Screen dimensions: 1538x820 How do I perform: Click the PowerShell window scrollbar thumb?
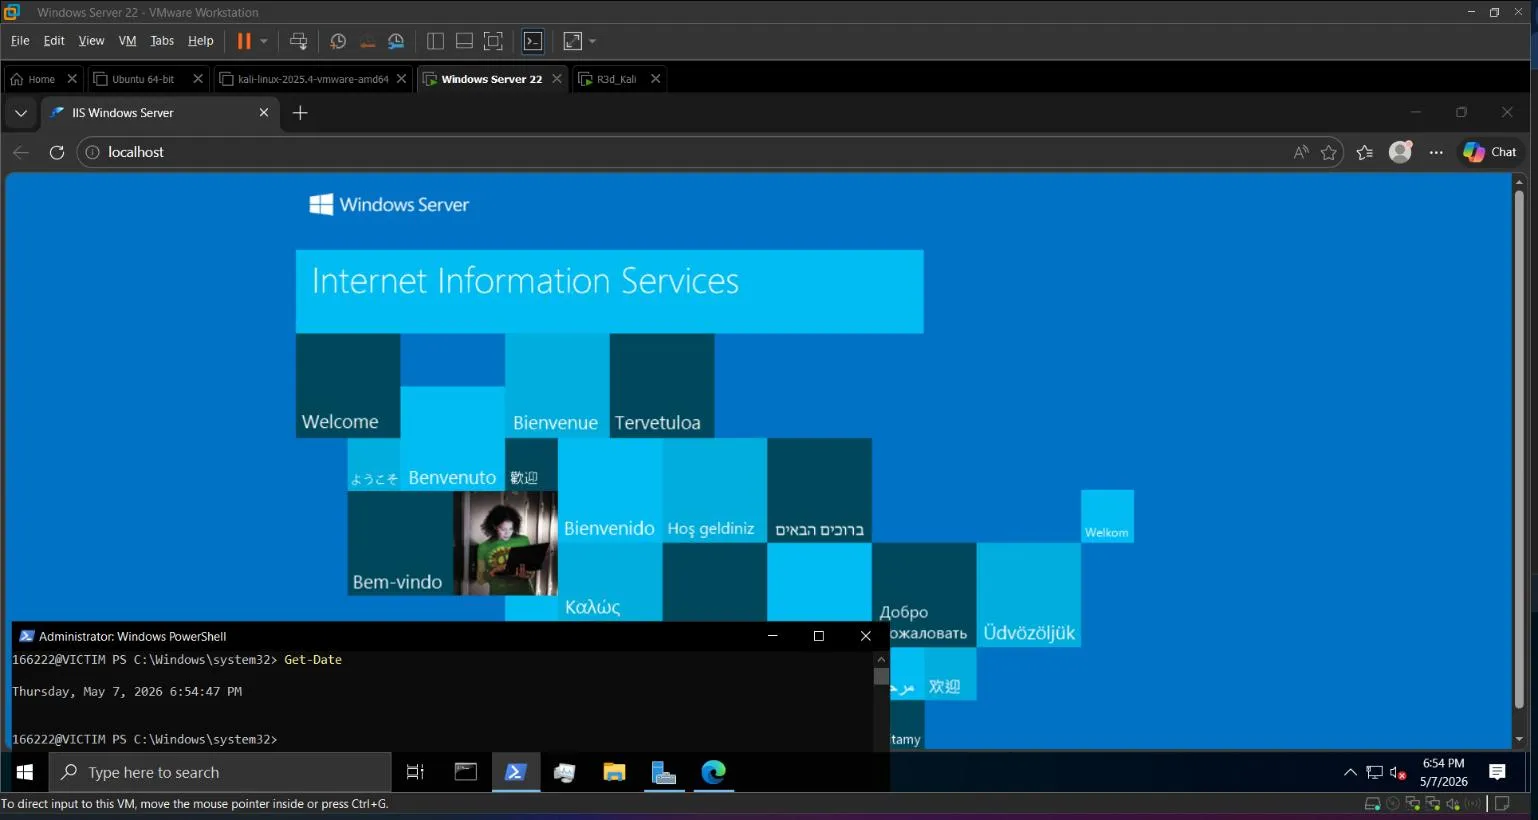(881, 676)
